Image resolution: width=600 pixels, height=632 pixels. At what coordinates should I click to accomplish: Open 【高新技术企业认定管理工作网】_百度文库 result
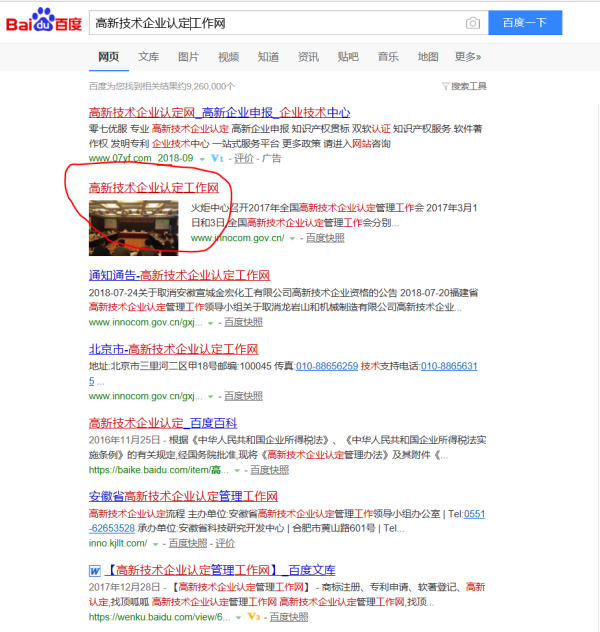tap(220, 570)
